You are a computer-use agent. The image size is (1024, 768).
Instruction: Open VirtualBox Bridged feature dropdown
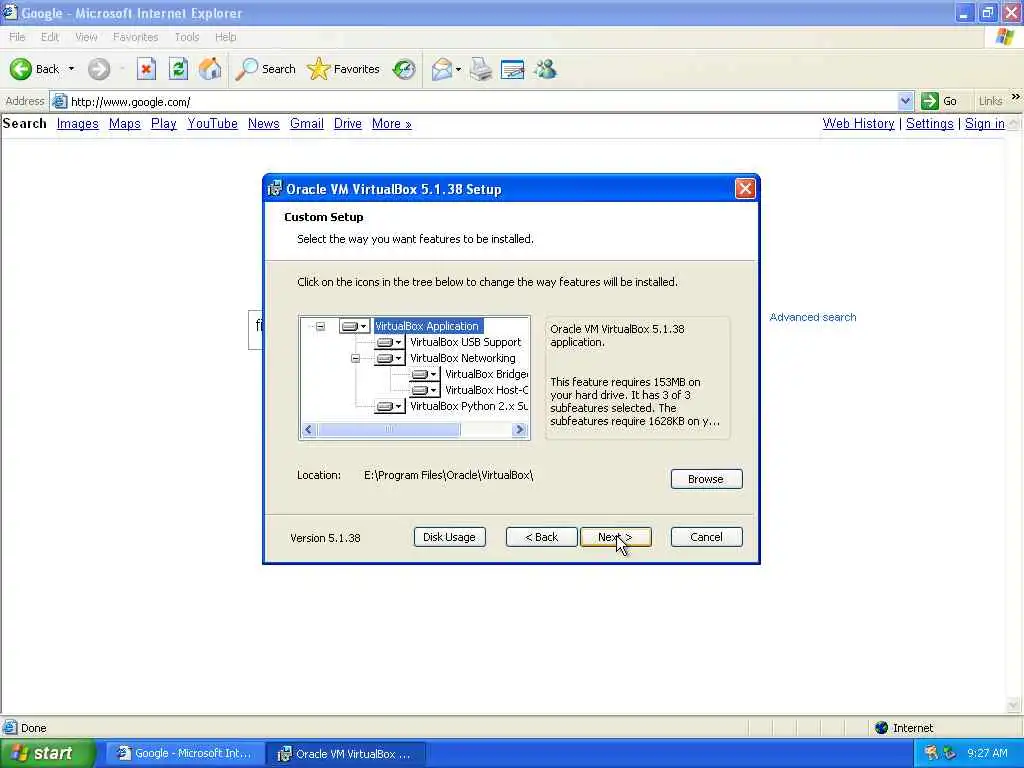424,374
